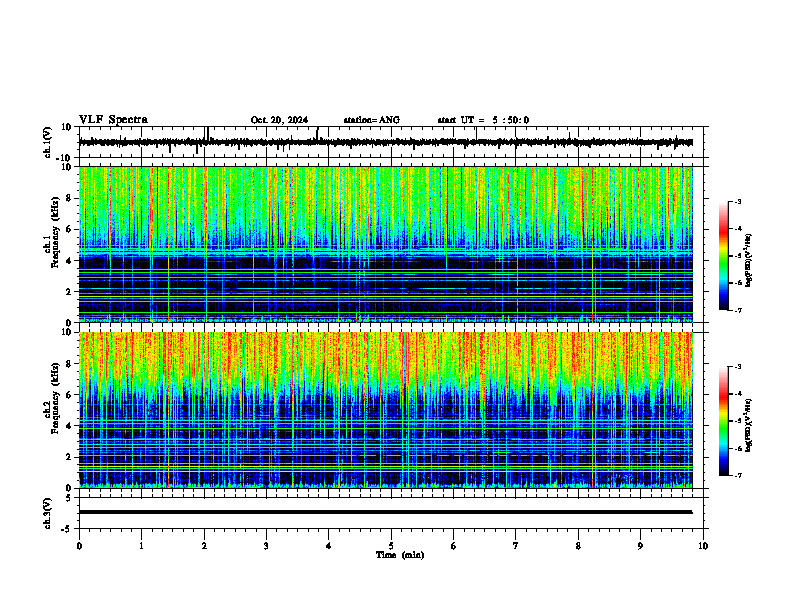
Task: Click time-axis tick label "0" at bottom
Action: (x=79, y=546)
